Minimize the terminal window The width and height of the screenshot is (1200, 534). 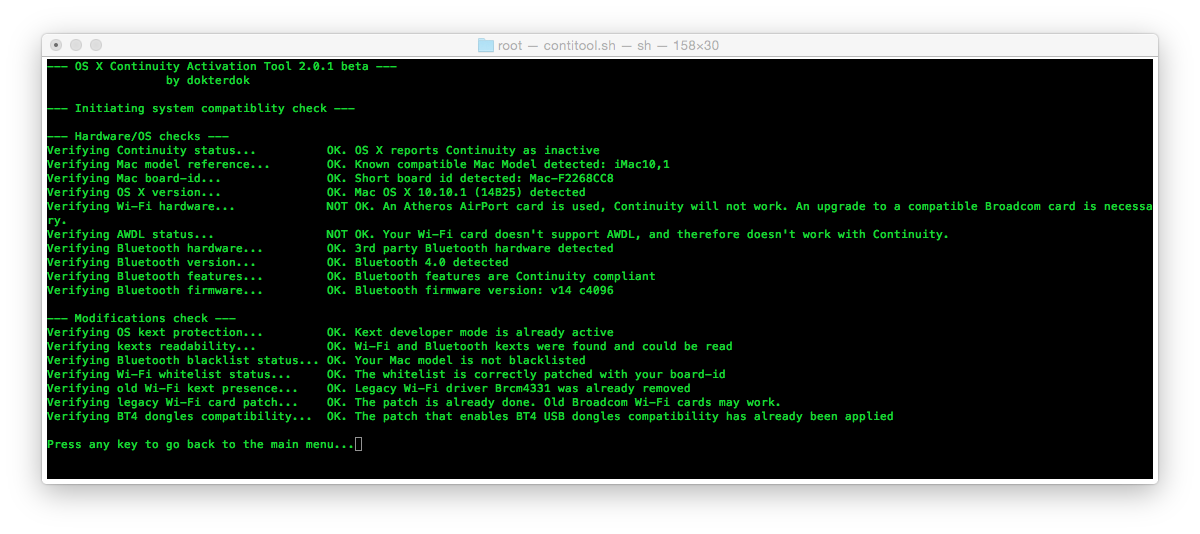pos(76,45)
